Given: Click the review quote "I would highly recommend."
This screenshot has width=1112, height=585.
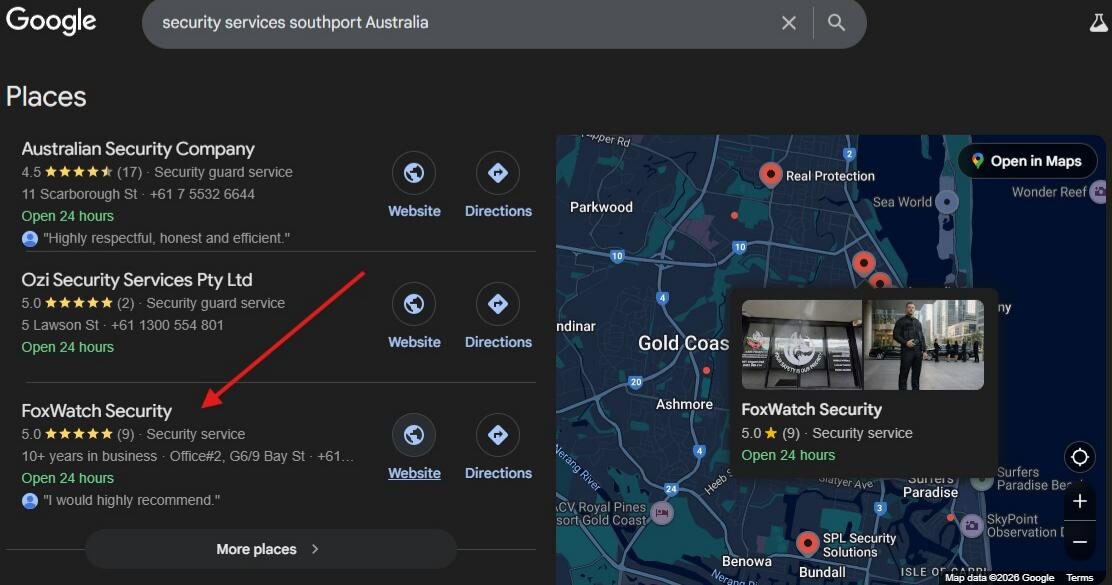Looking at the screenshot, I should (x=131, y=501).
